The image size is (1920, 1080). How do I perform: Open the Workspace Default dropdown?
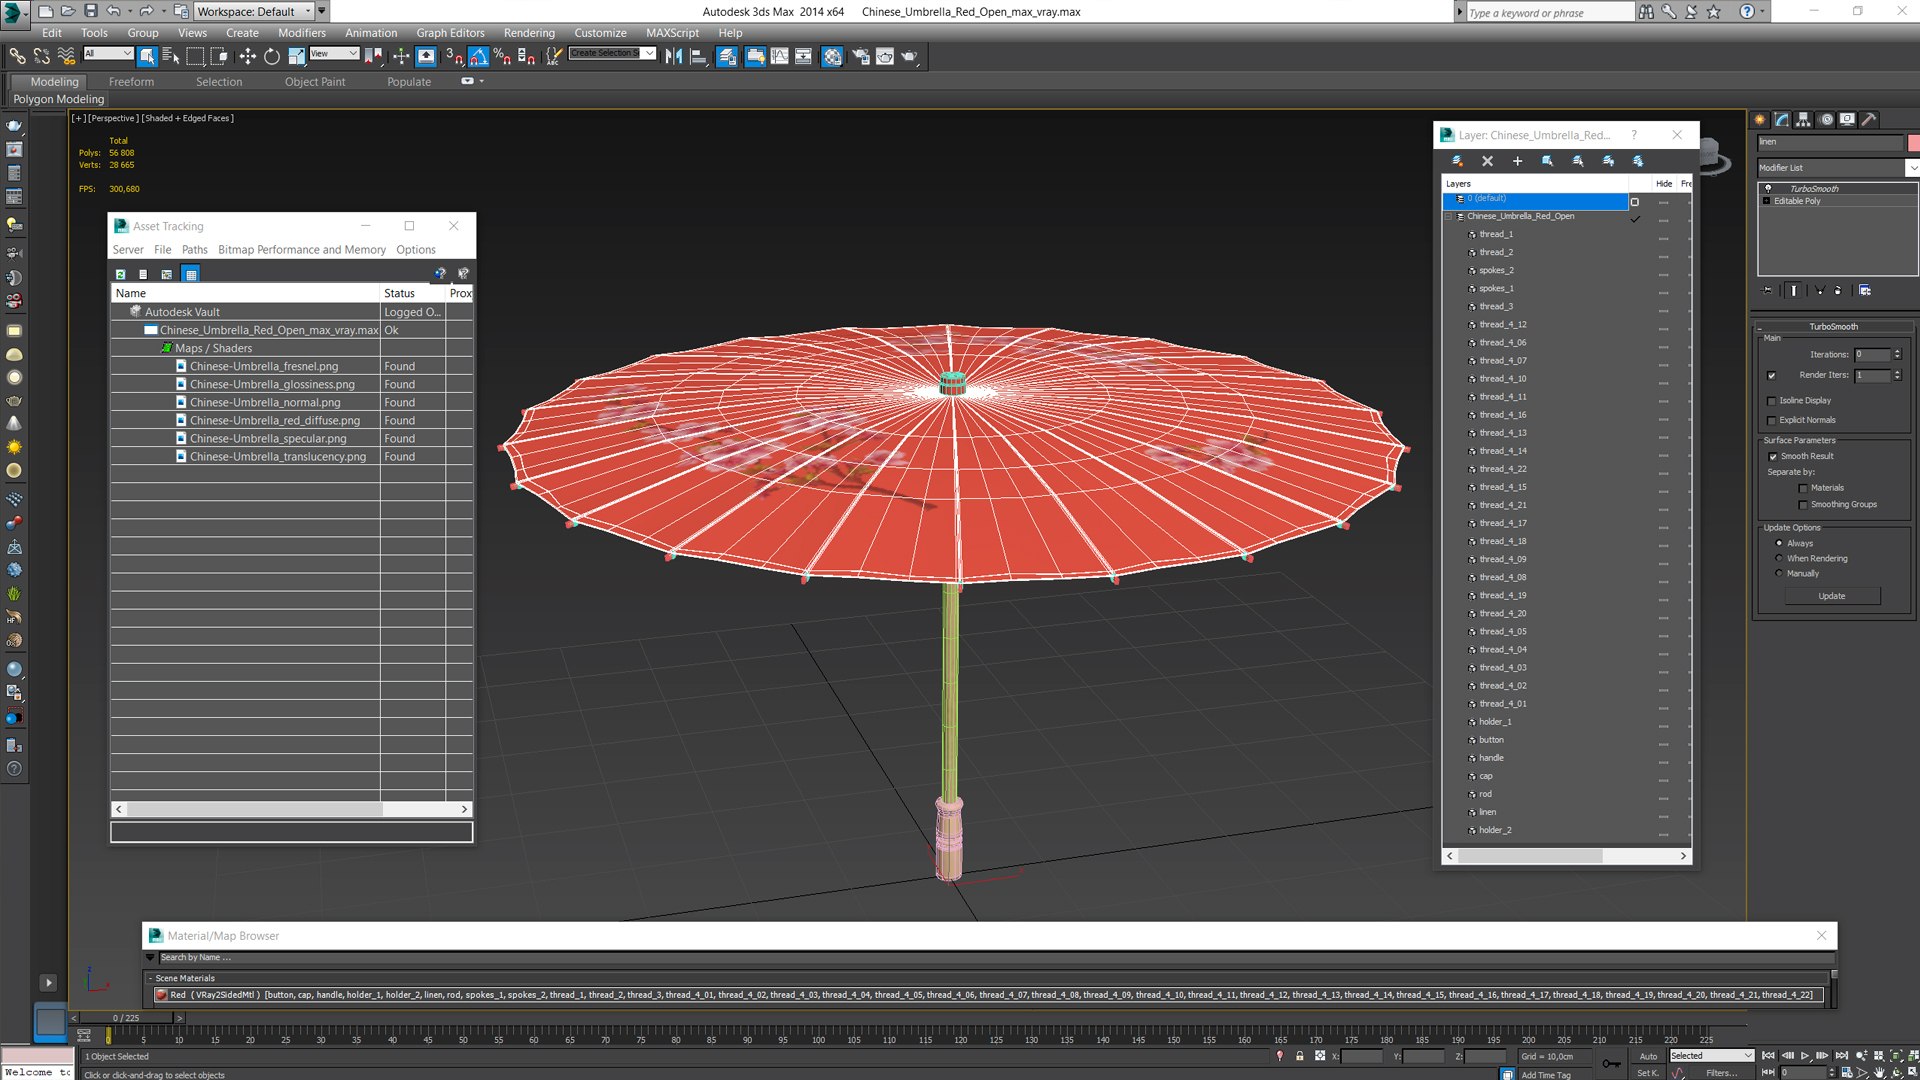[x=254, y=11]
